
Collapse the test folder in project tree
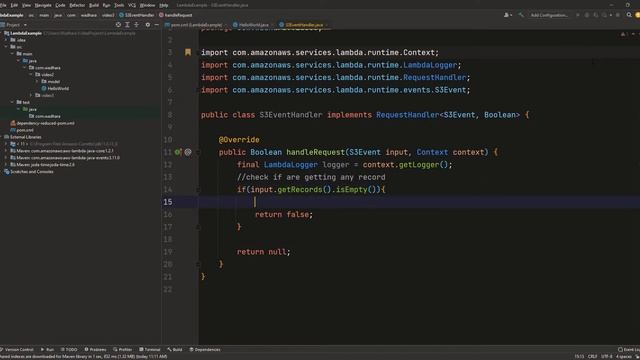[x=12, y=102]
